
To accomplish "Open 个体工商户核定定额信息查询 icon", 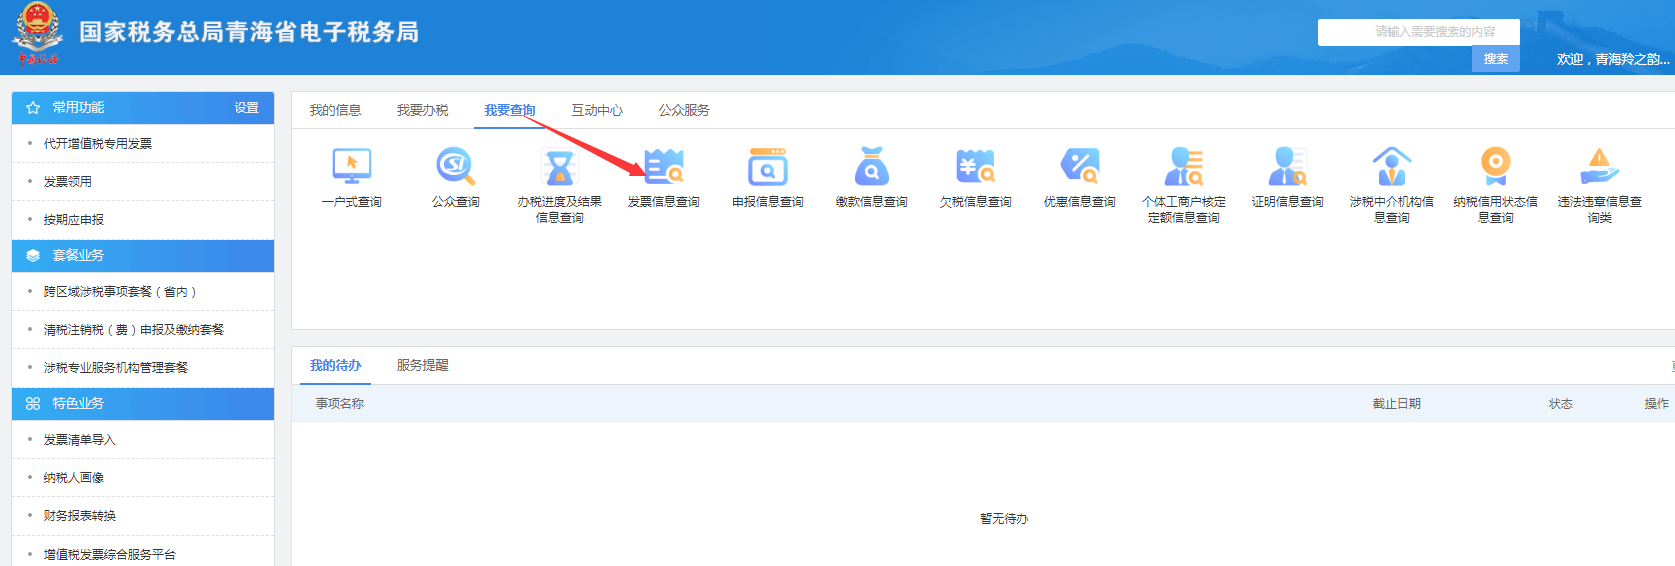I will (x=1184, y=166).
